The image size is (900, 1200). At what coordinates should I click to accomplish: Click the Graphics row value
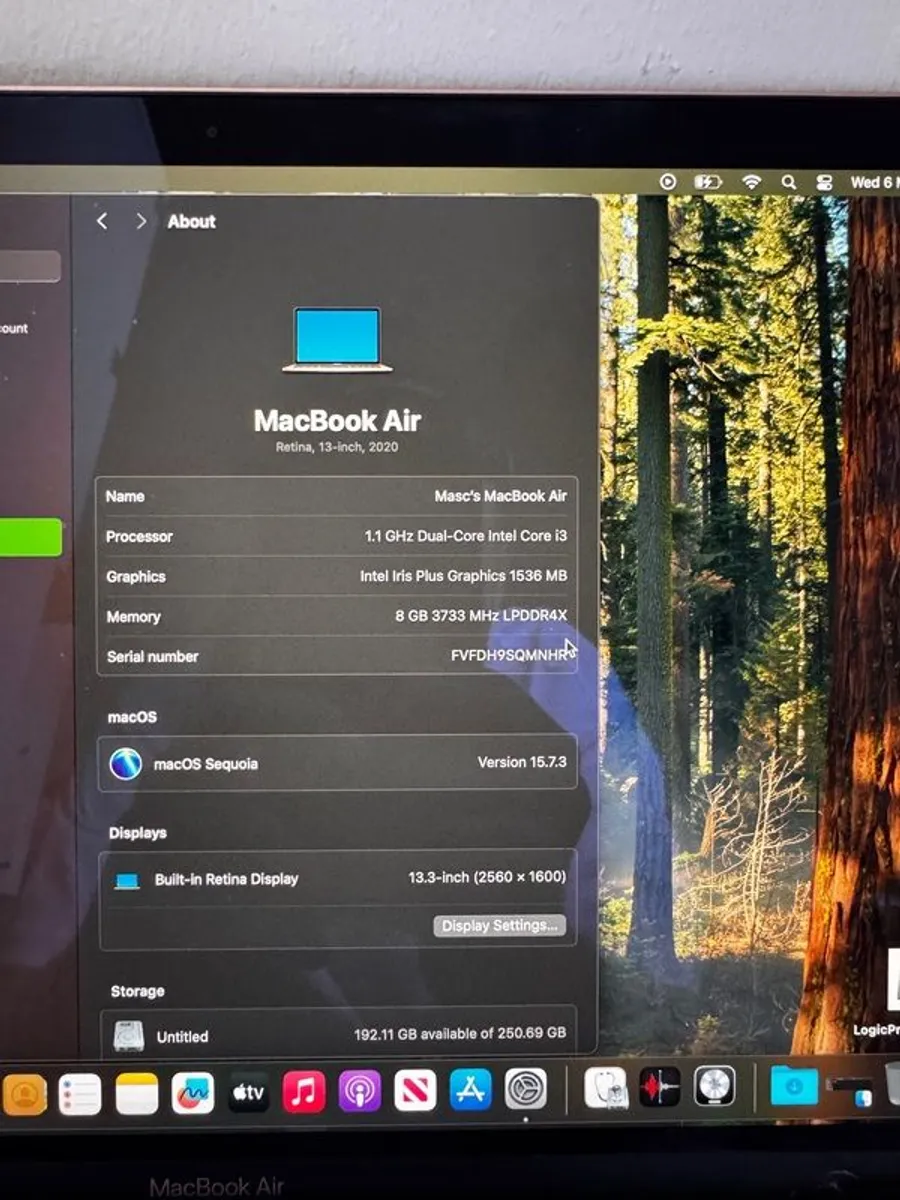463,576
